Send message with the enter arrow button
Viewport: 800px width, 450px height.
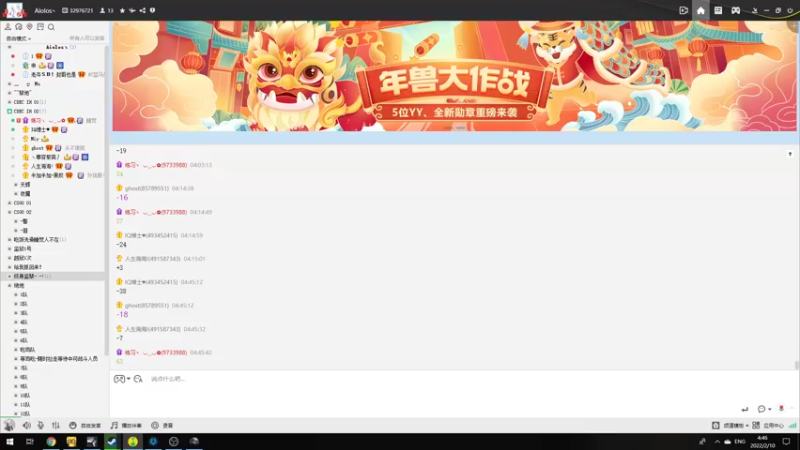[745, 409]
